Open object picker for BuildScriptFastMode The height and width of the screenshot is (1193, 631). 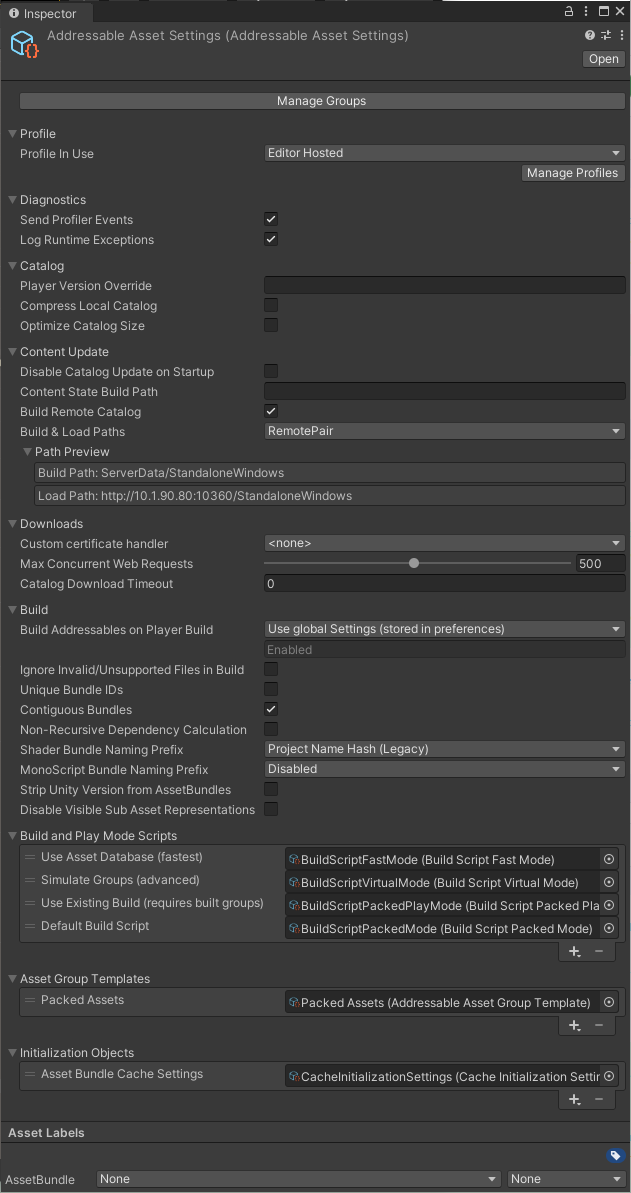click(x=608, y=859)
